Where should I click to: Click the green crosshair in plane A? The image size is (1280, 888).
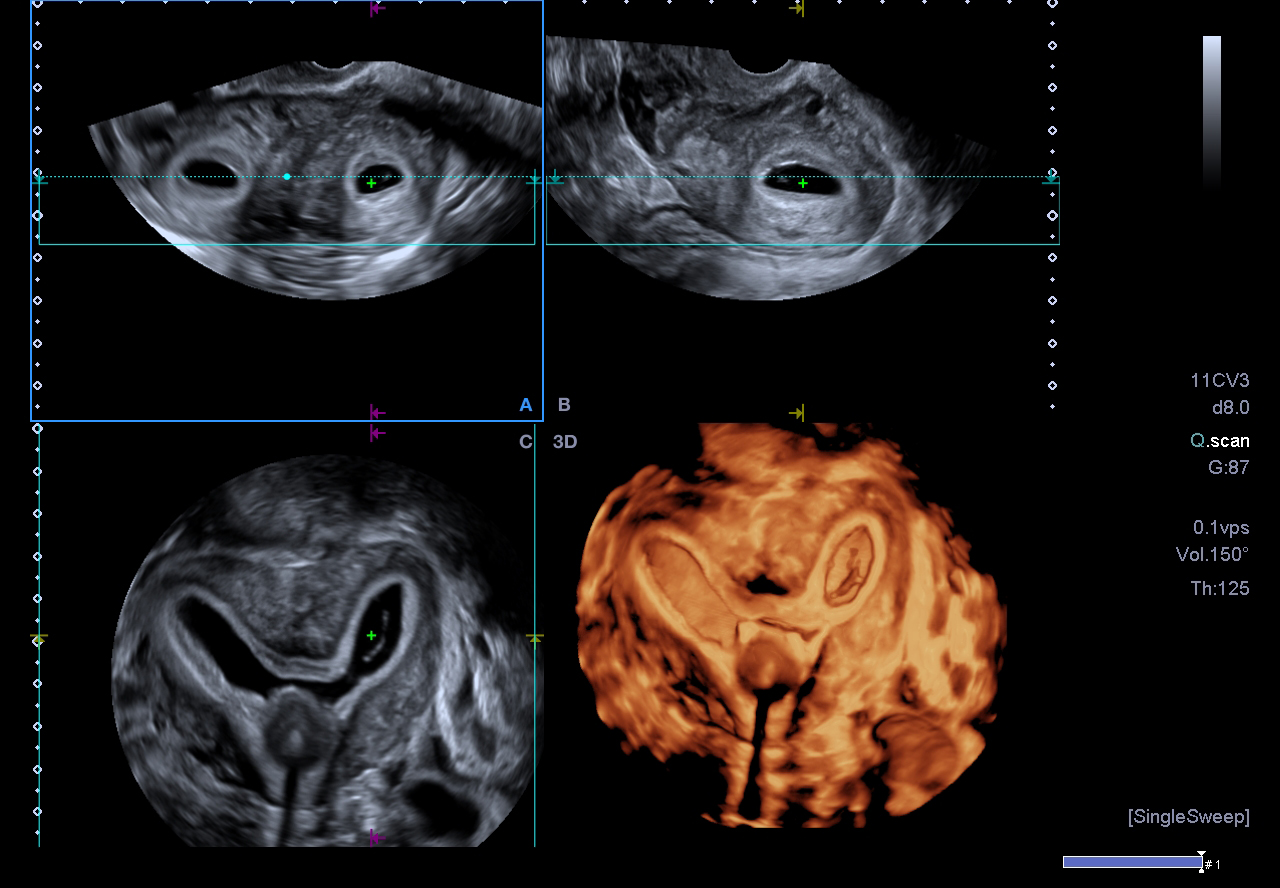click(x=372, y=184)
